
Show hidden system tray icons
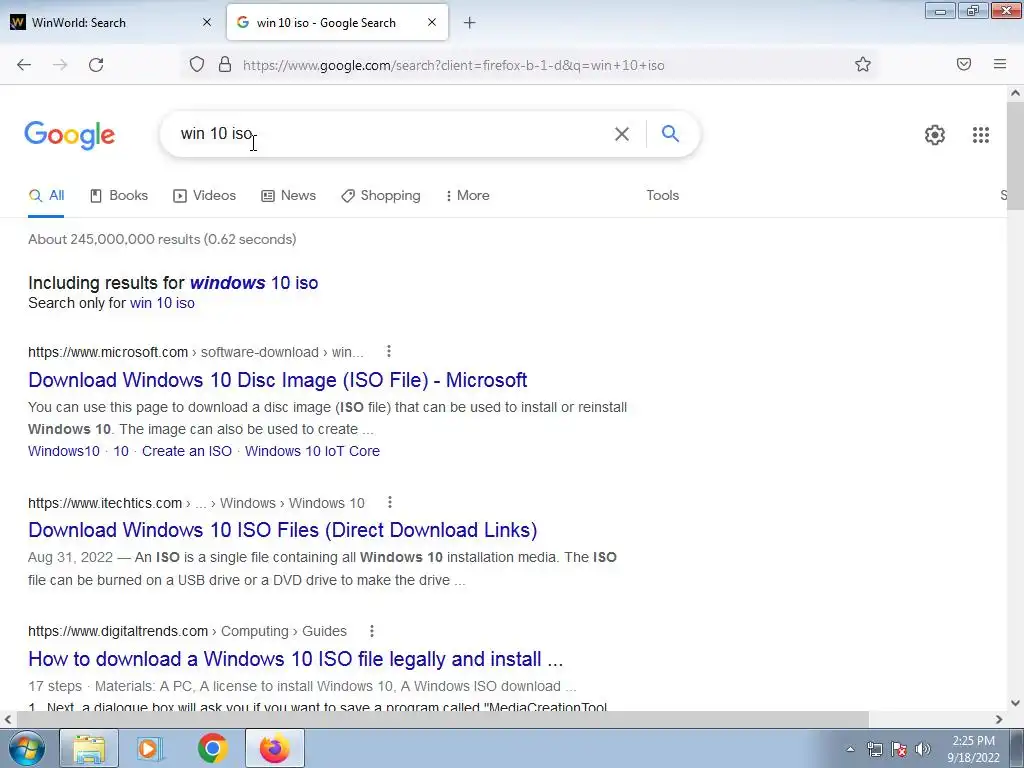point(850,749)
